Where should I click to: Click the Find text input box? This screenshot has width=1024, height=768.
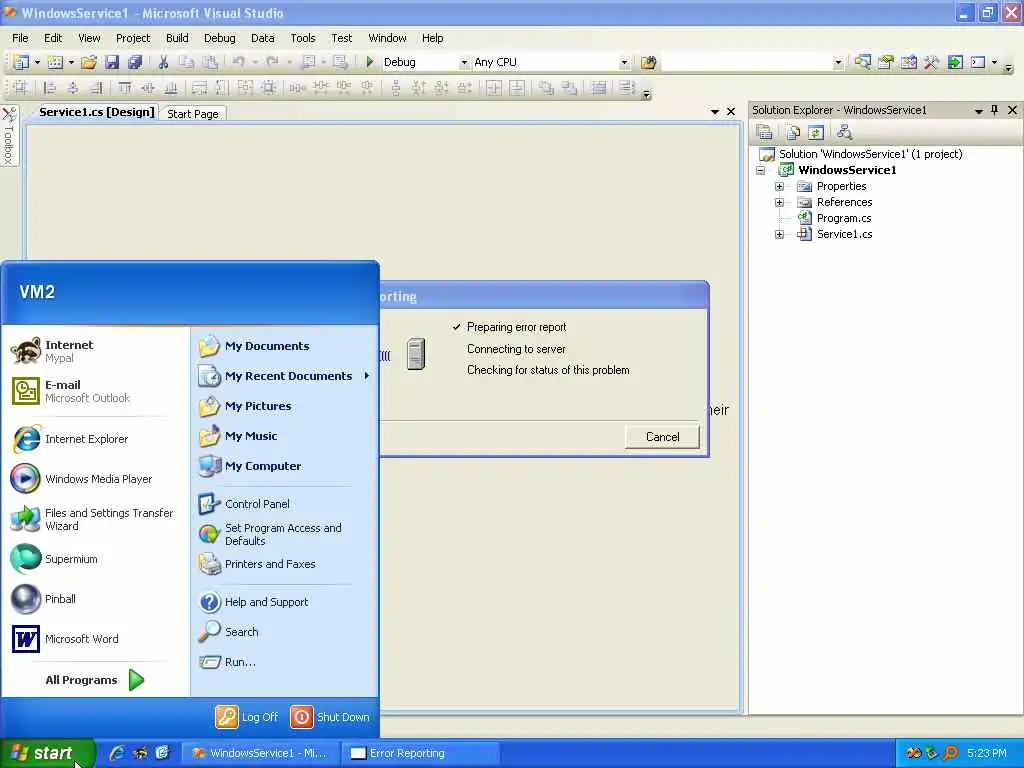pos(748,62)
